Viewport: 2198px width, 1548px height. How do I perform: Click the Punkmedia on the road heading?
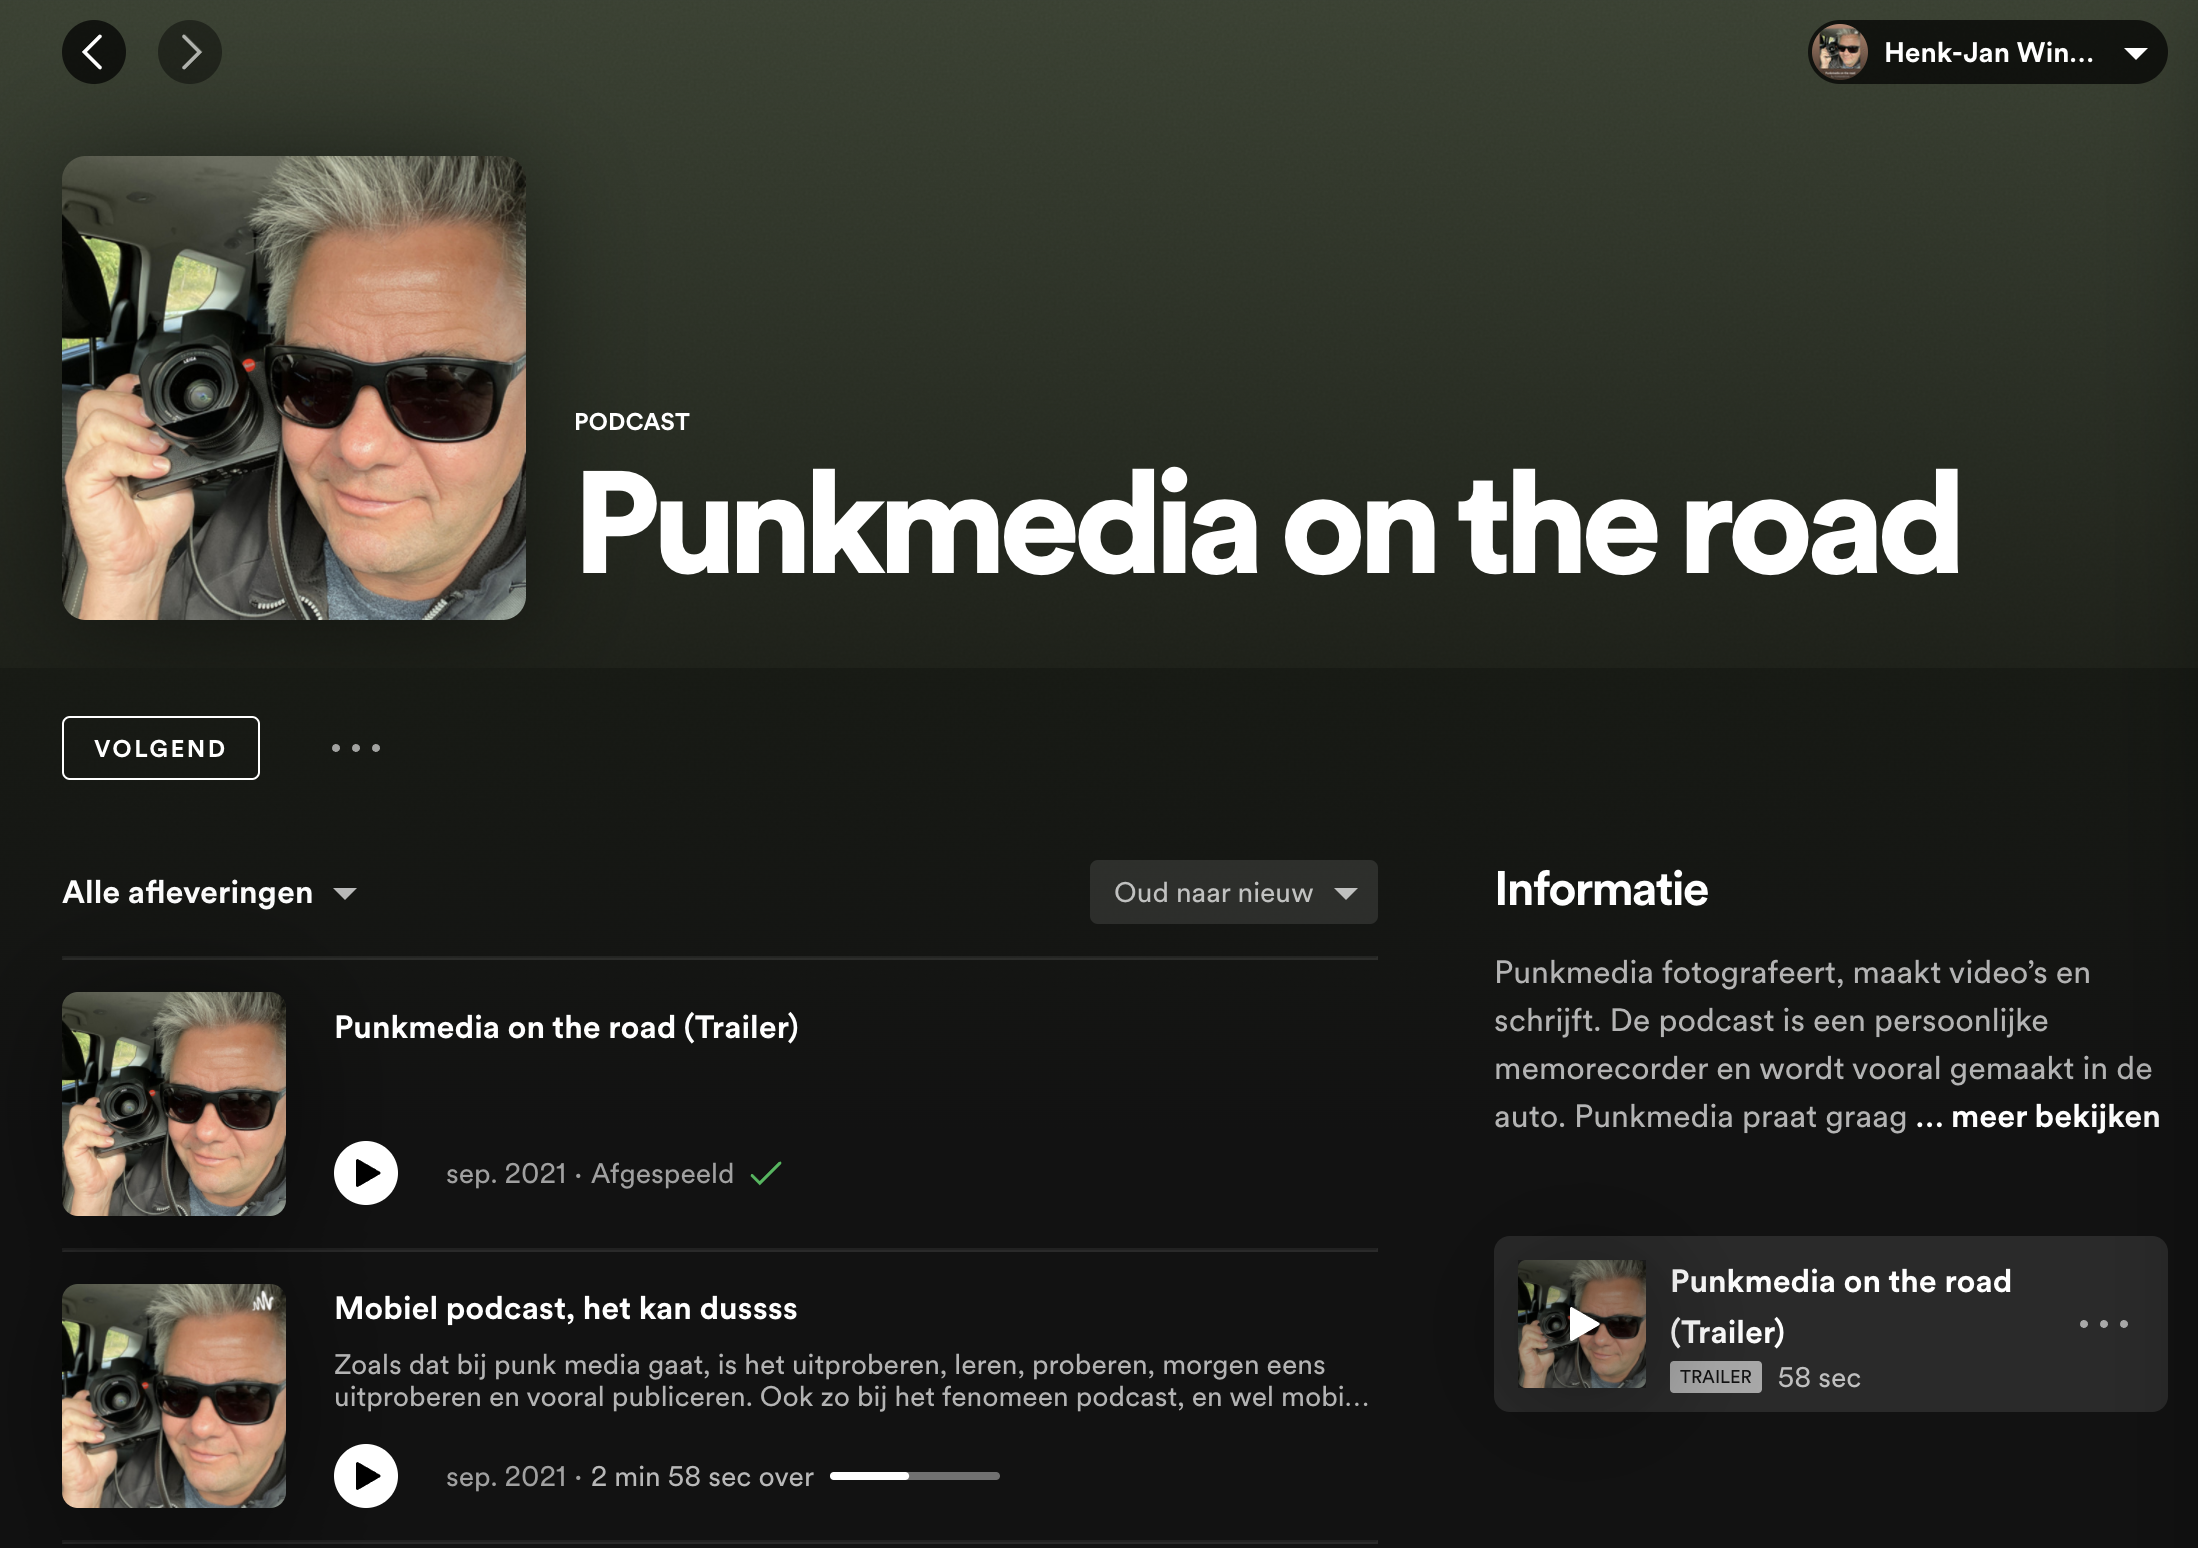point(1268,524)
